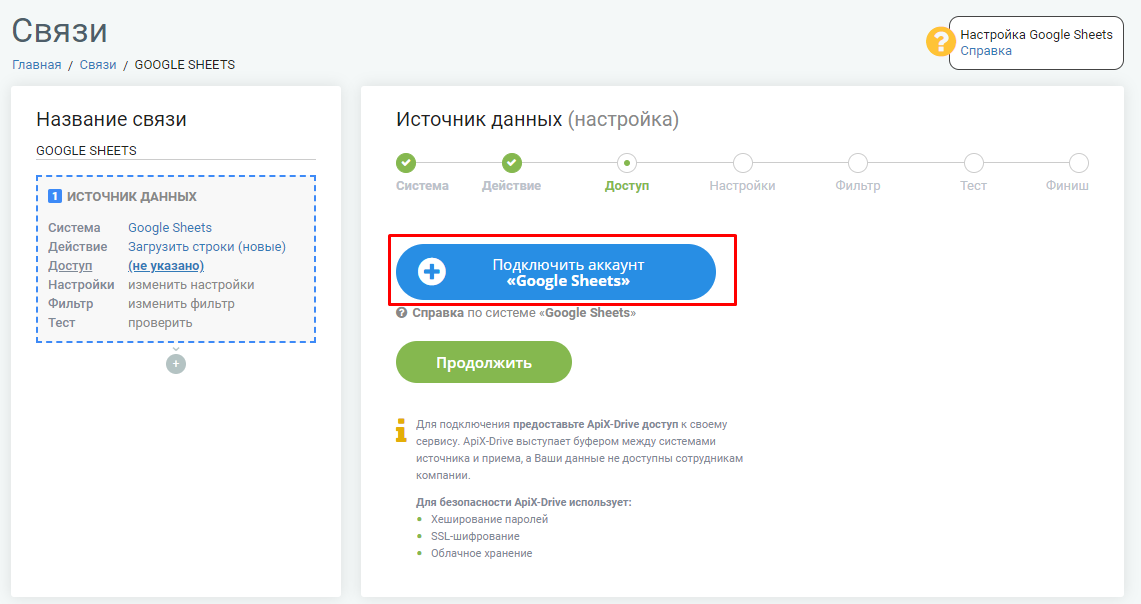Click the yellow info icon near security text
This screenshot has height=604, width=1141.
coord(401,430)
